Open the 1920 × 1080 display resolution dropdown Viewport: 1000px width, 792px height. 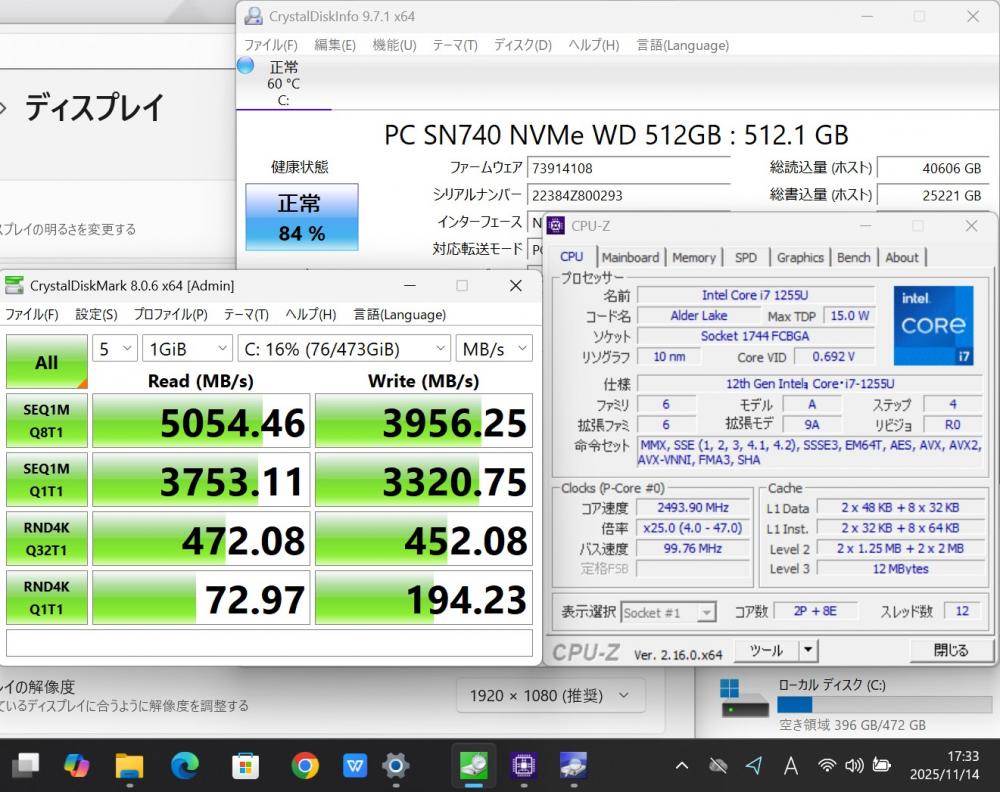click(x=550, y=695)
